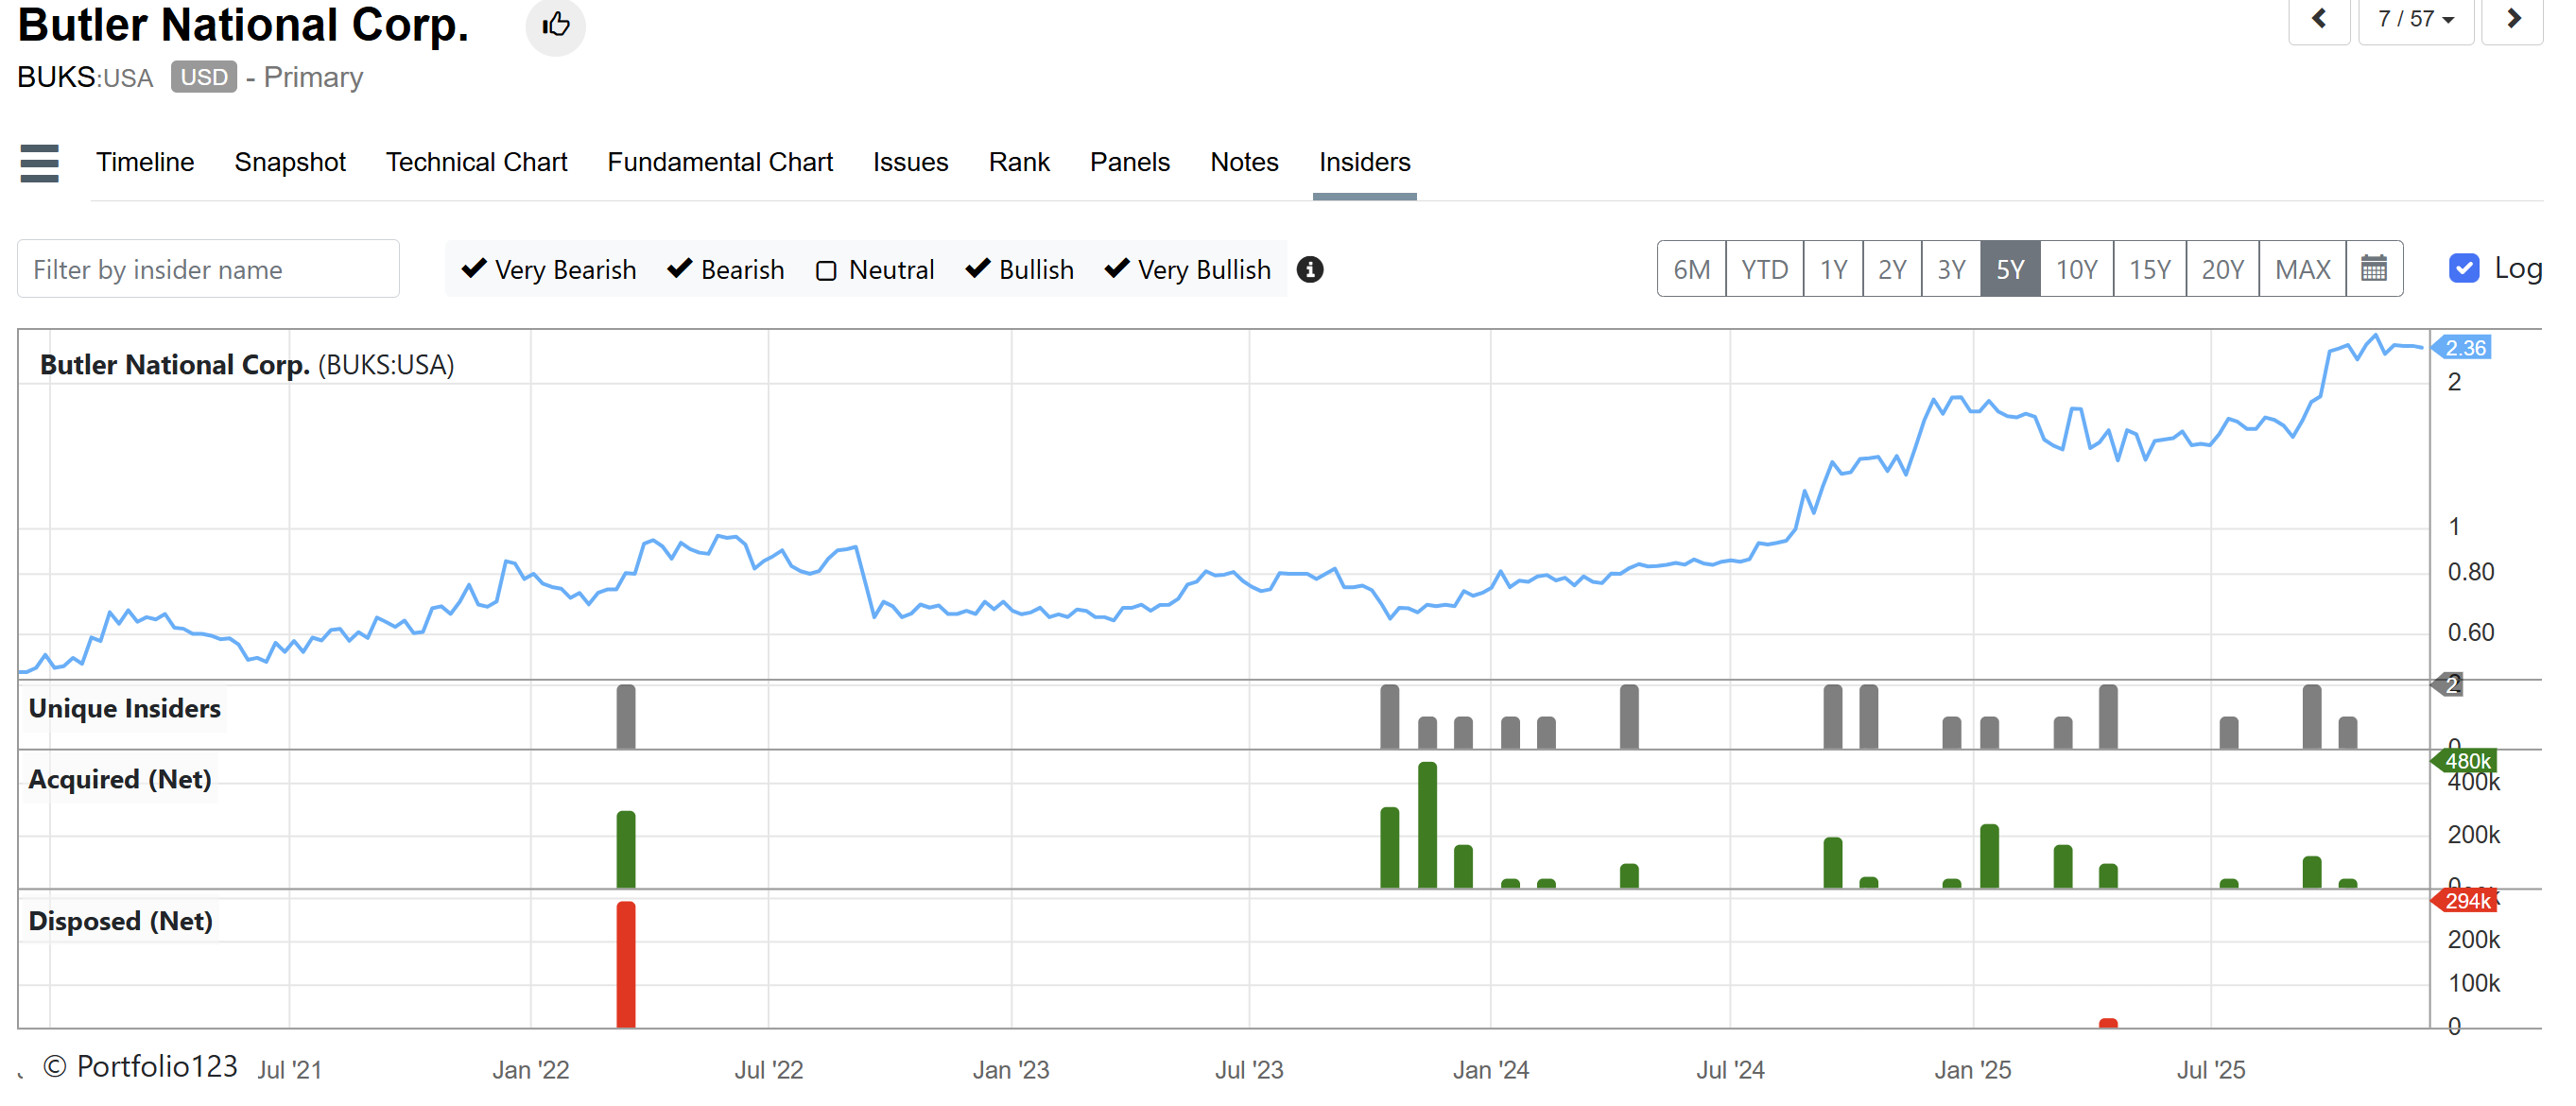Uncheck the Very Bearish filter

[x=474, y=269]
